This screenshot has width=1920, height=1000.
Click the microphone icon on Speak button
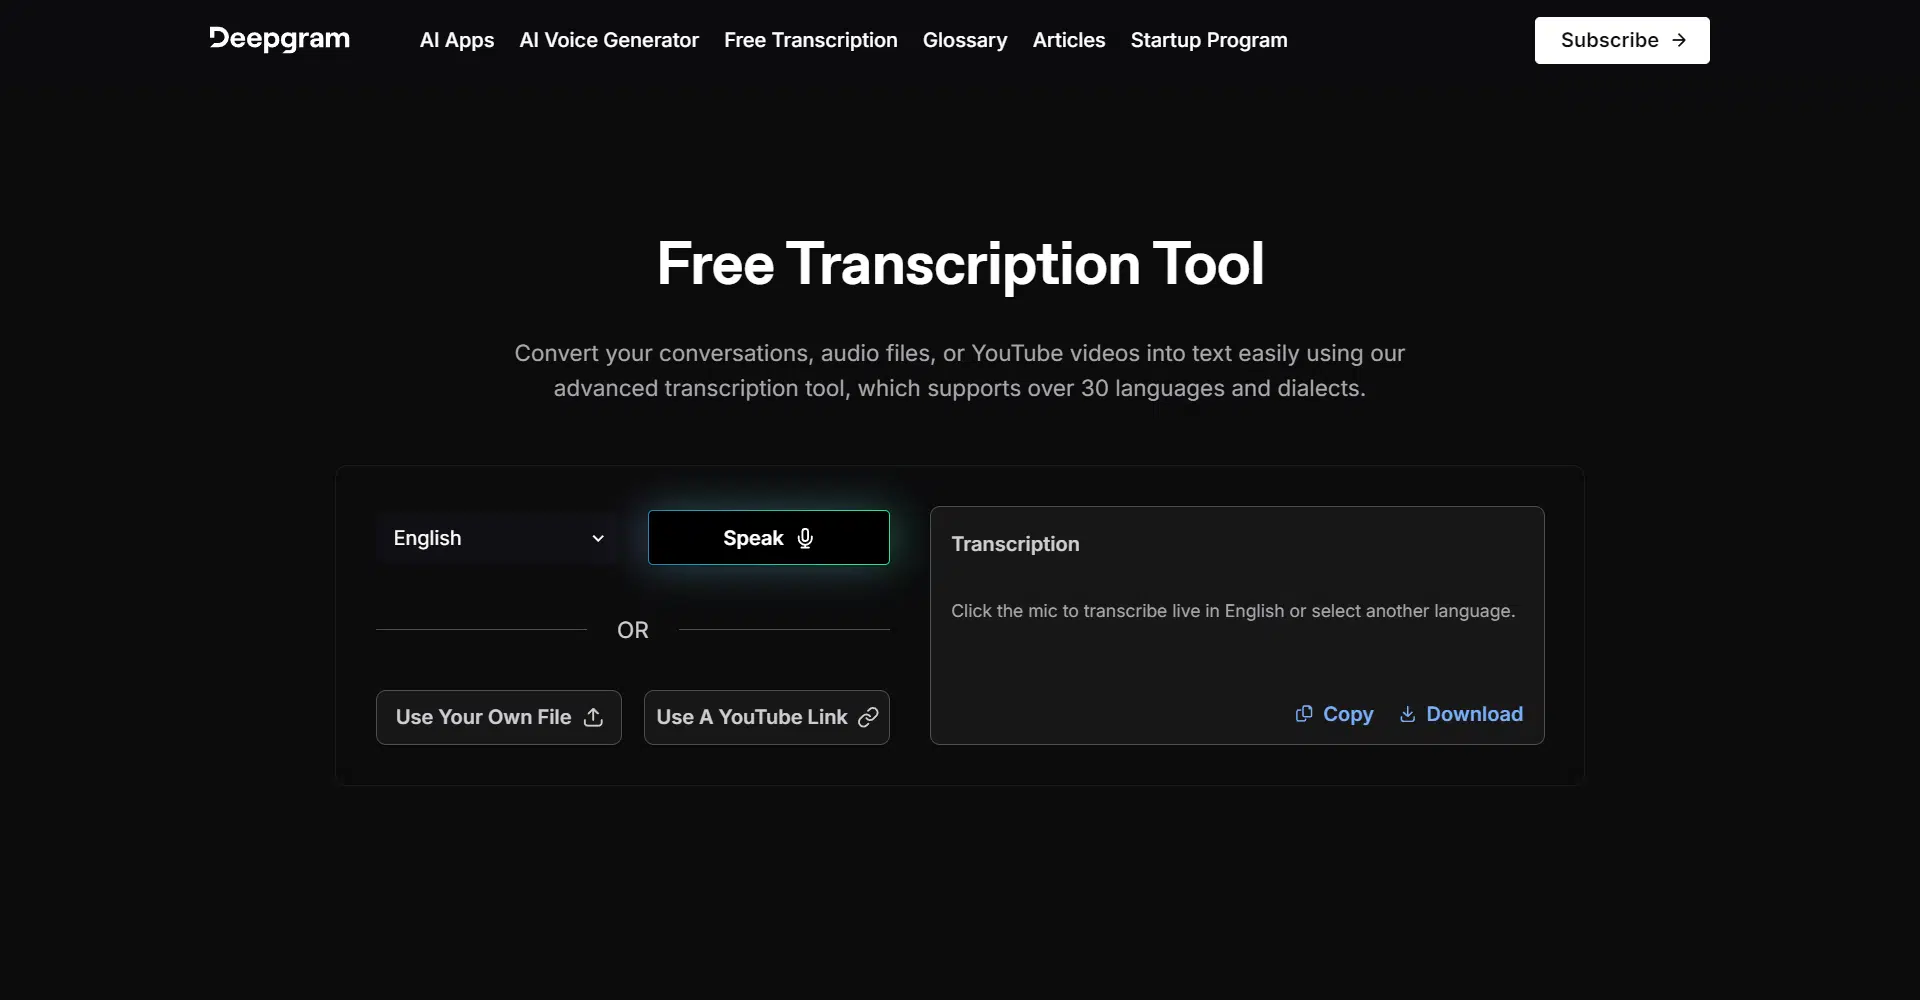tap(805, 538)
